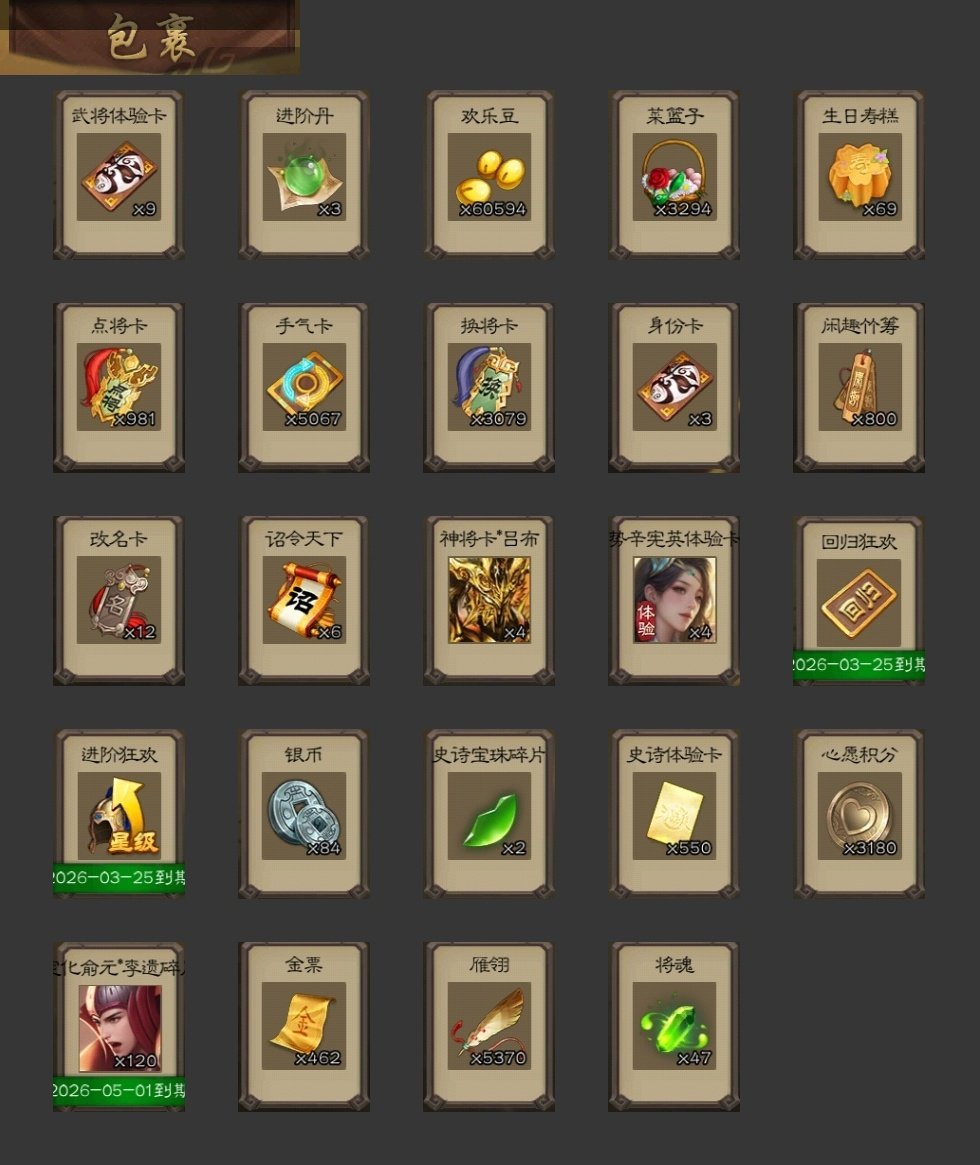Open the 欢乐豆 golden beans item

pos(489,175)
